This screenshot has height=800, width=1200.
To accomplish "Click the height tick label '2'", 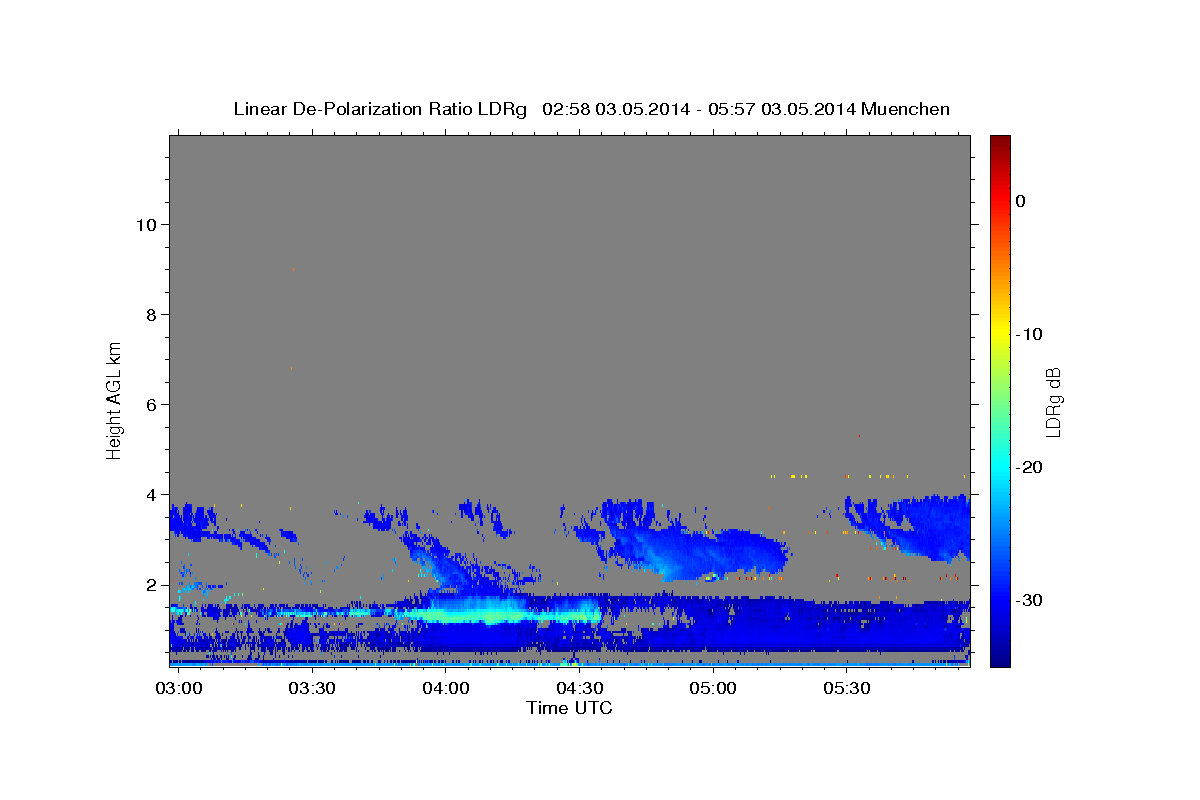I will pyautogui.click(x=152, y=585).
